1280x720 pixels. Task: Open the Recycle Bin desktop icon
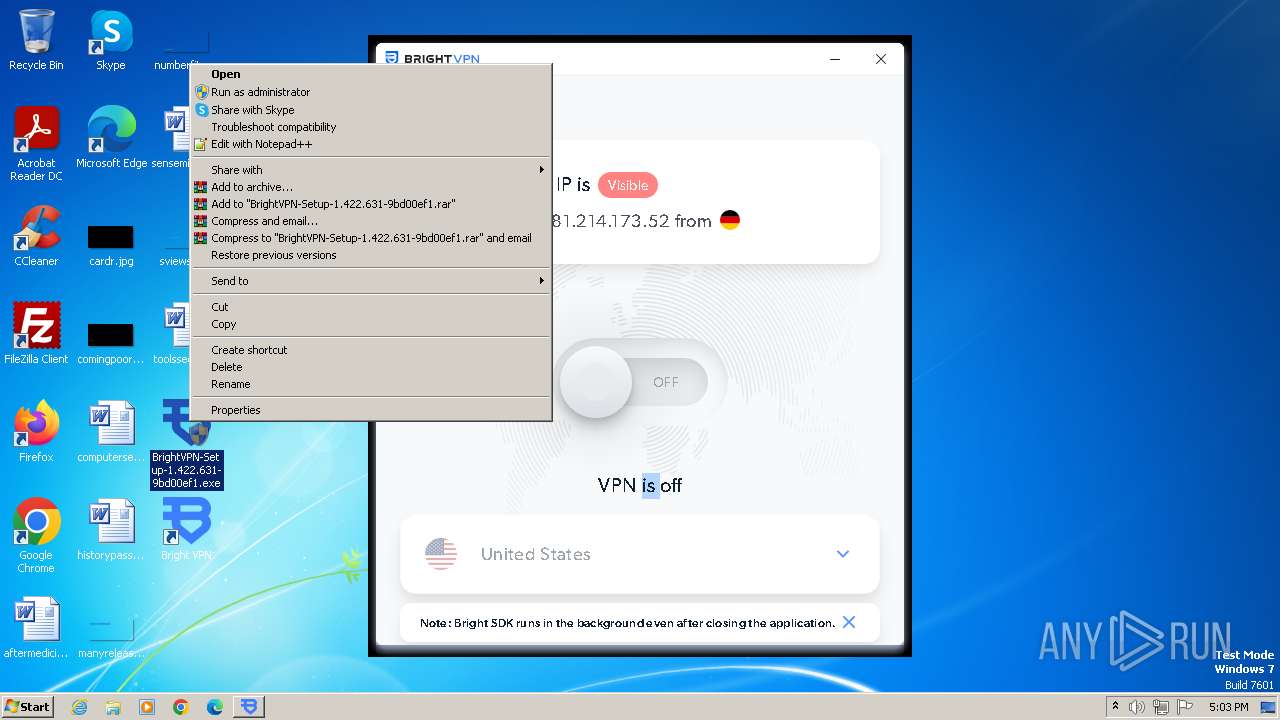click(36, 40)
